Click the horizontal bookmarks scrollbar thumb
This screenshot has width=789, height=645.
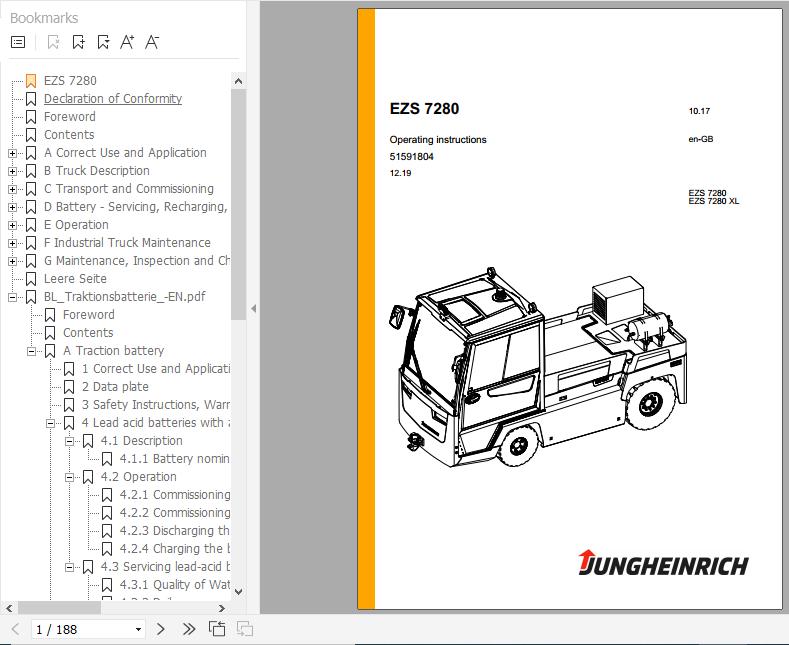[59, 608]
